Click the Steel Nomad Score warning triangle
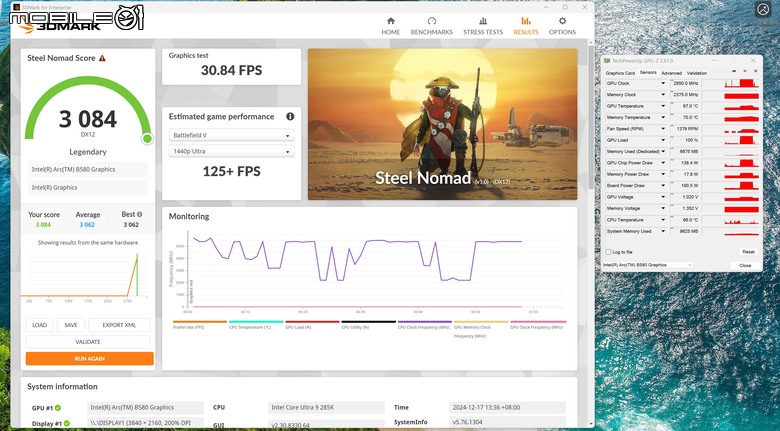The image size is (780, 431). 102,58
